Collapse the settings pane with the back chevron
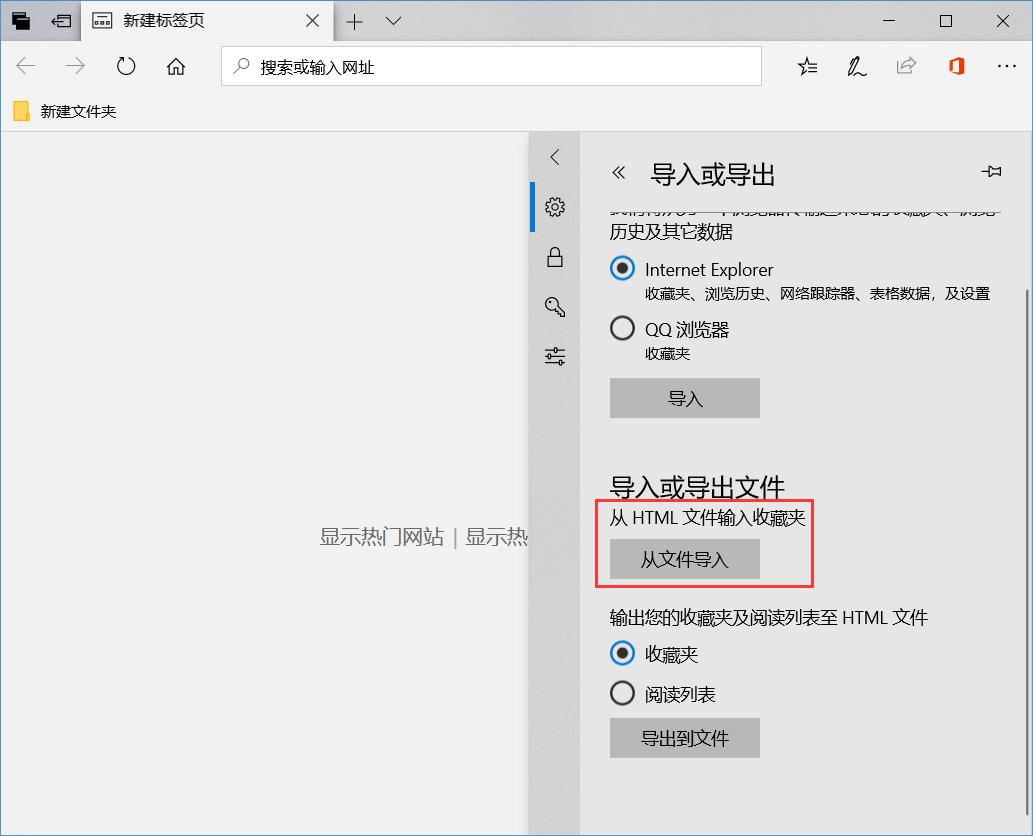Image resolution: width=1033 pixels, height=836 pixels. (x=555, y=157)
